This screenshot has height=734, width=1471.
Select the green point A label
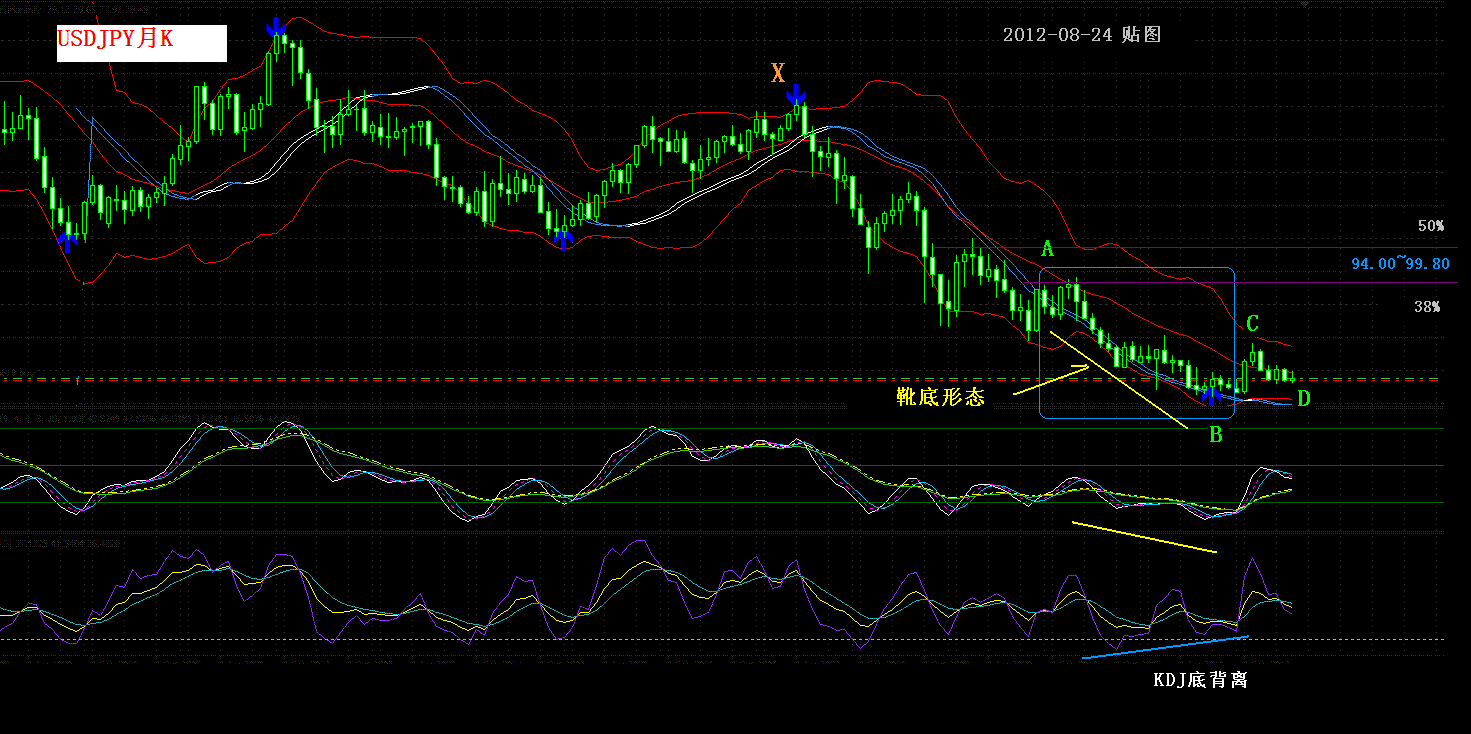tap(1048, 249)
